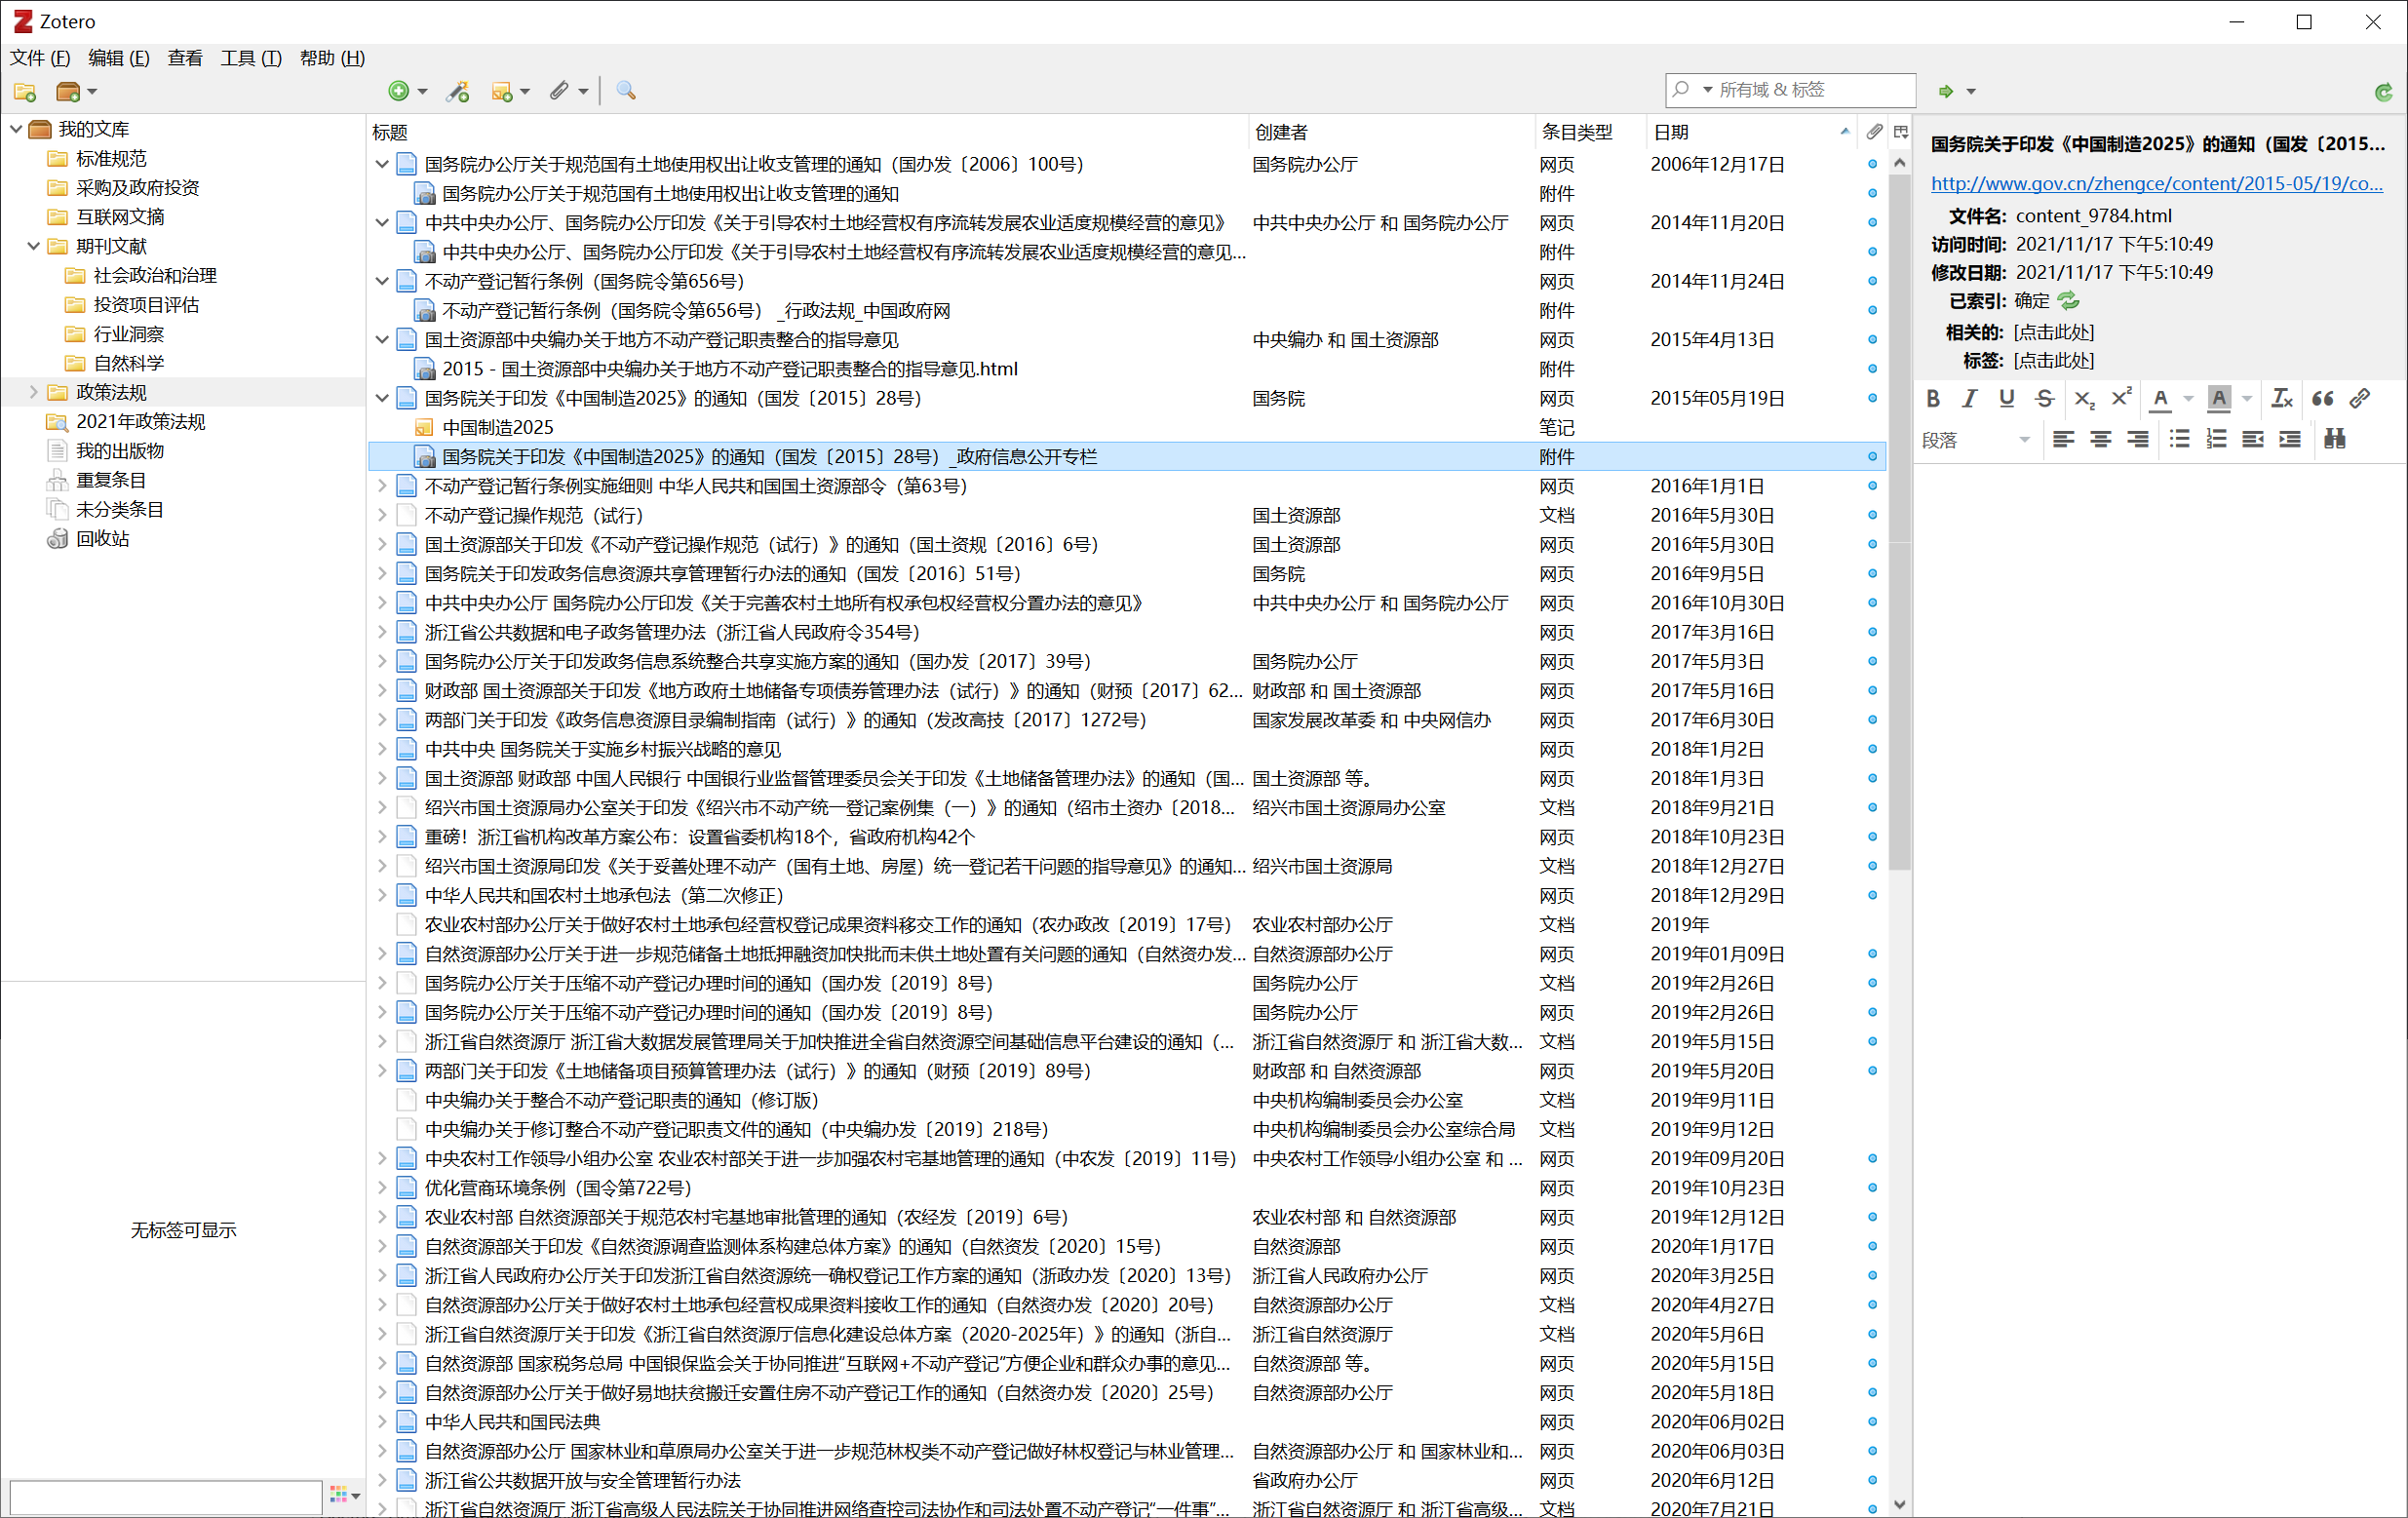The height and width of the screenshot is (1518, 2408).
Task: Click the green sync icon
Action: click(2383, 92)
